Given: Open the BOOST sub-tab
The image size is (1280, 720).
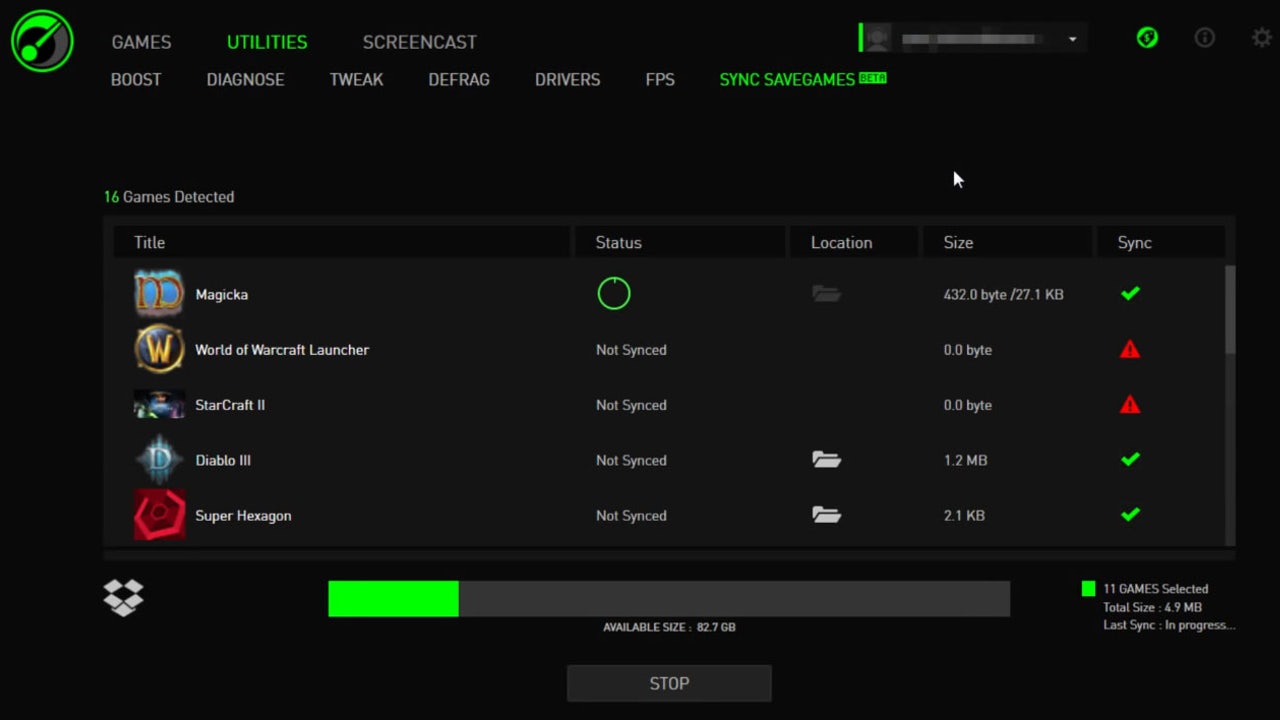Looking at the screenshot, I should click(136, 79).
